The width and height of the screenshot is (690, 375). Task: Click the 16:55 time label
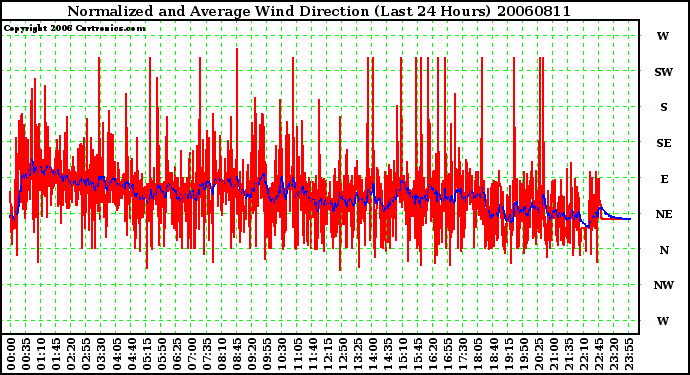(x=448, y=354)
